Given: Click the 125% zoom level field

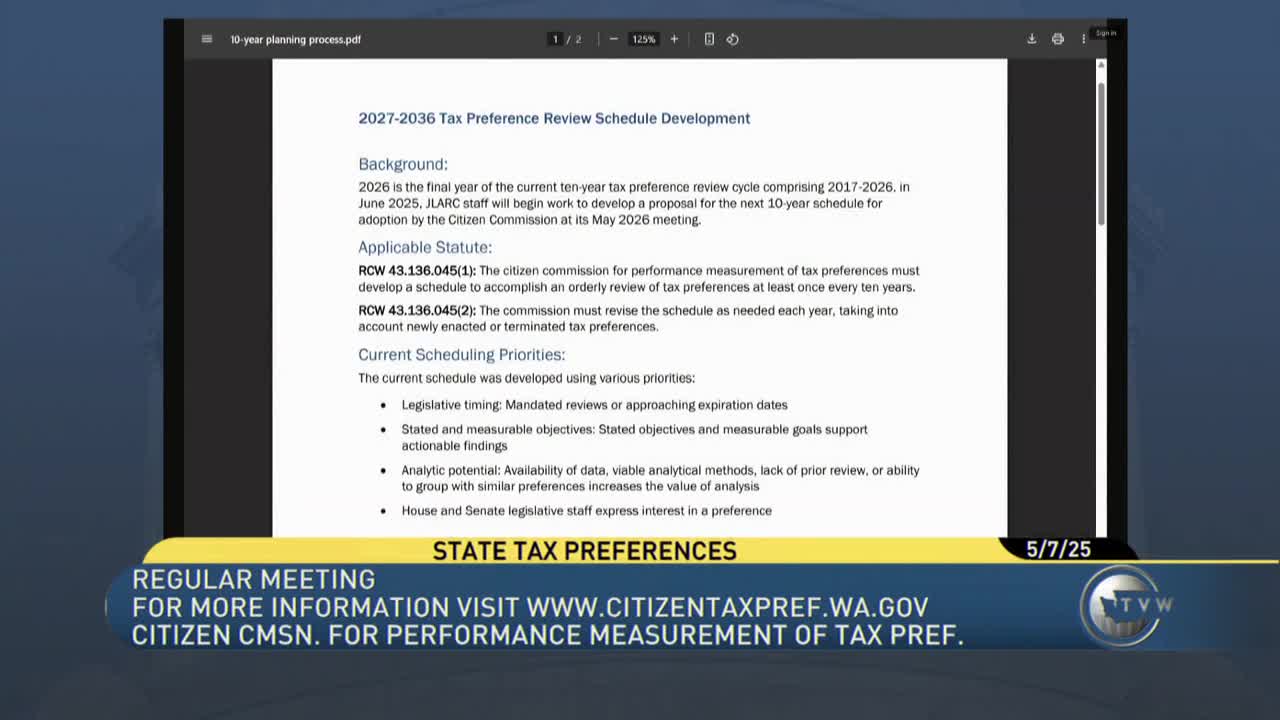Looking at the screenshot, I should [643, 39].
